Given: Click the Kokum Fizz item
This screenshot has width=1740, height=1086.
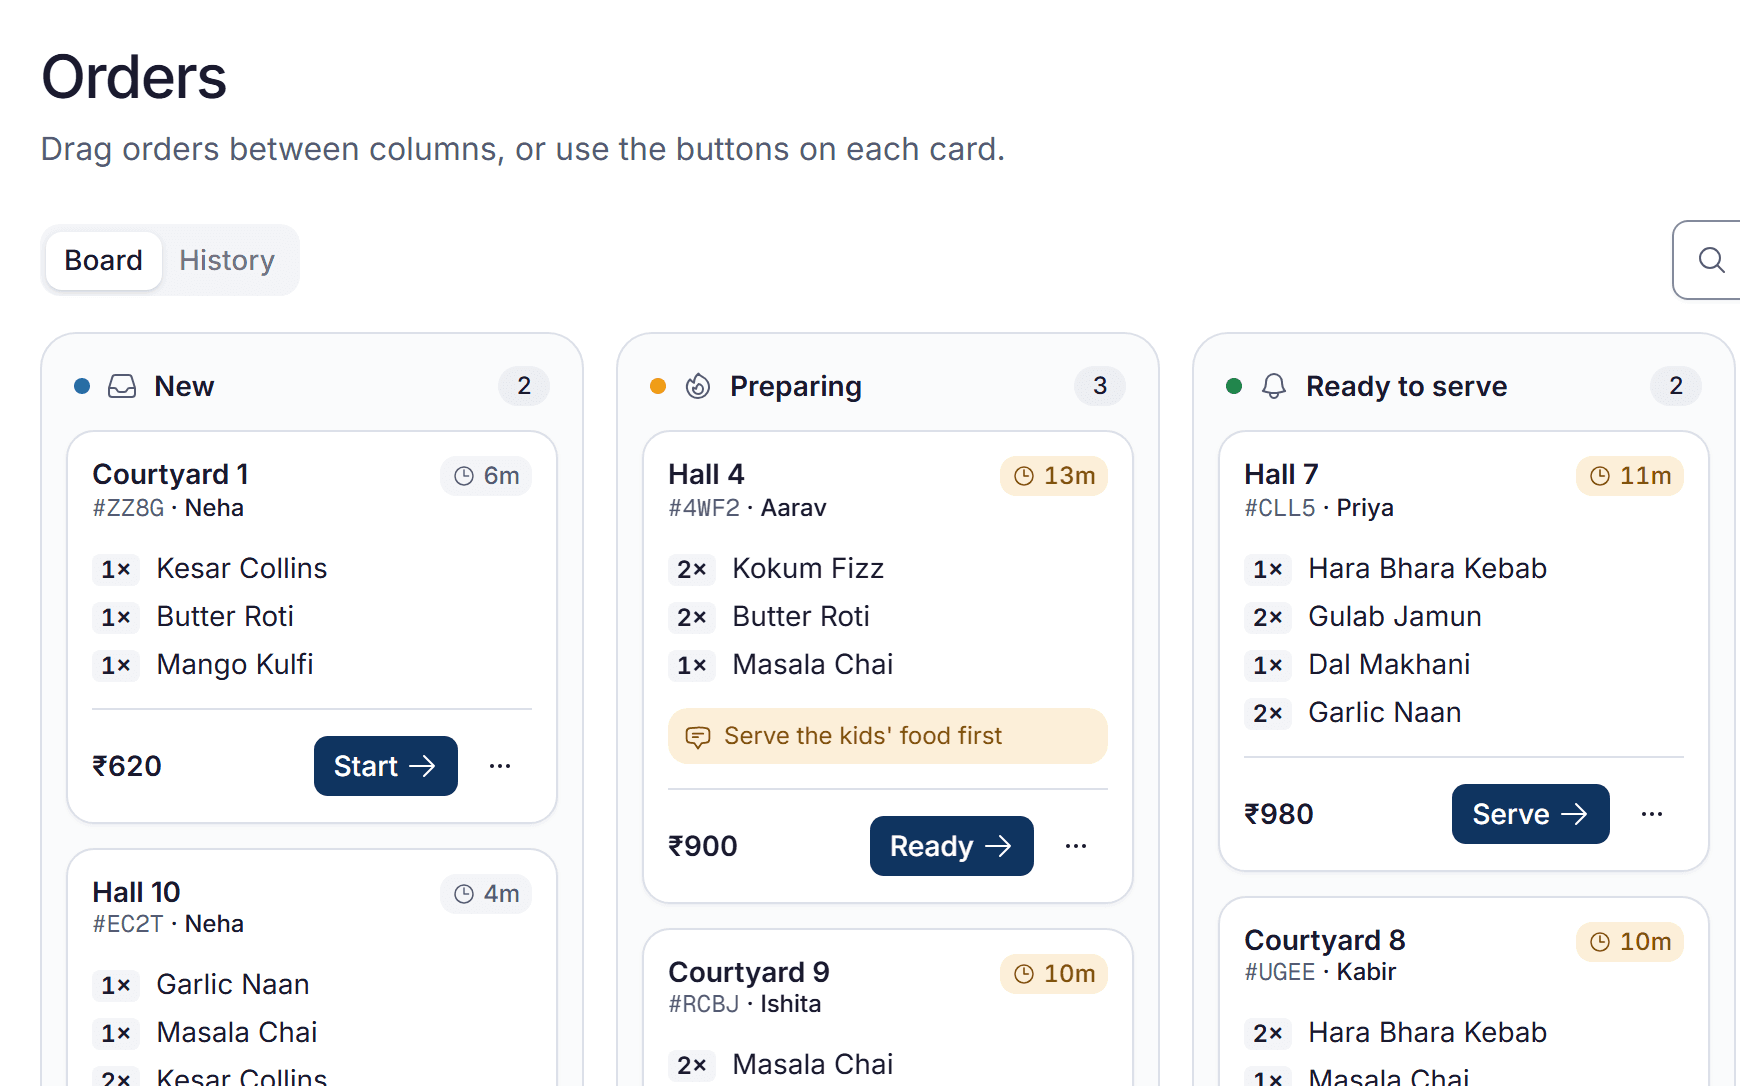Looking at the screenshot, I should coord(808,568).
